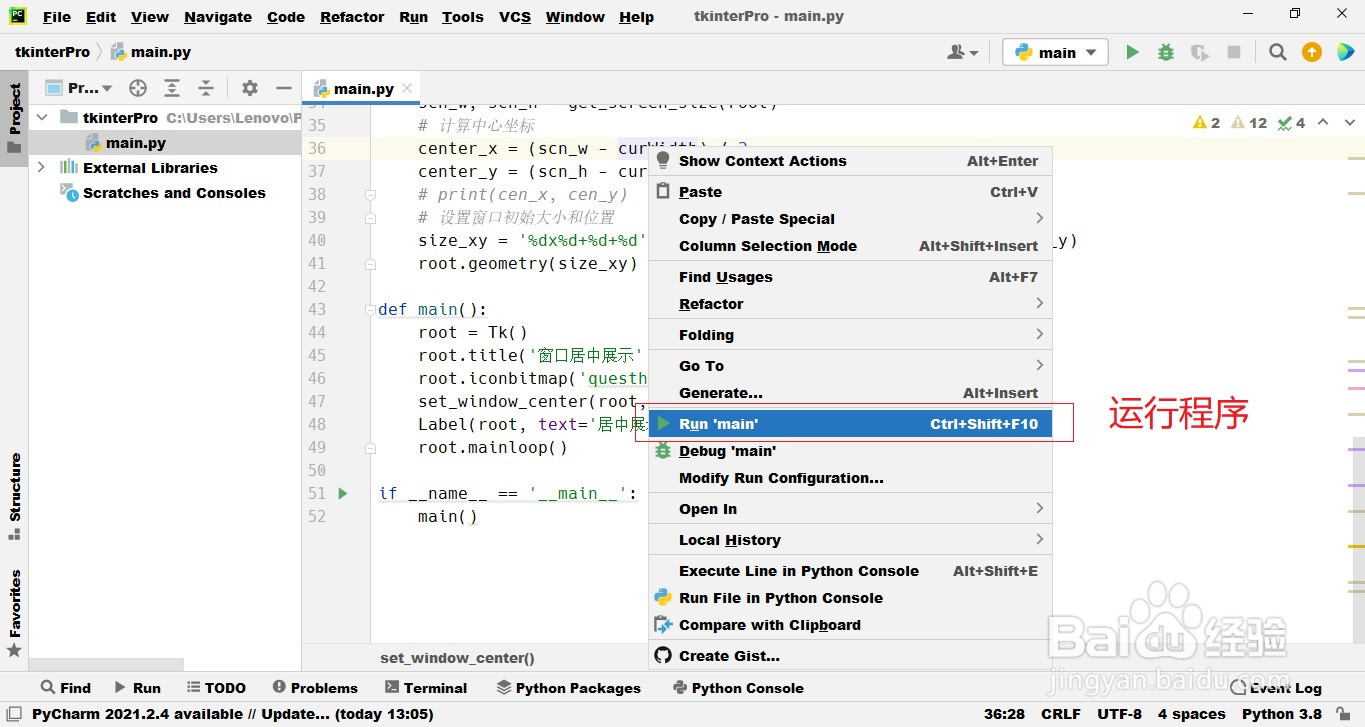
Task: Click the green Run button in the toolbar
Action: 1132,52
